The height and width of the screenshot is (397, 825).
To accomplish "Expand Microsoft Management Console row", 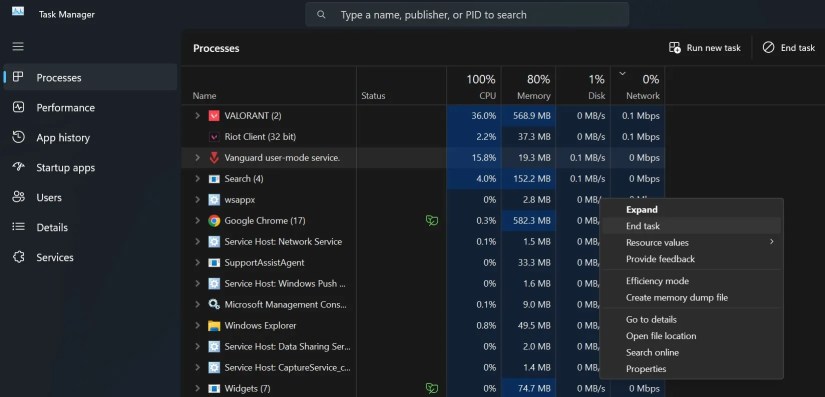I will (197, 304).
